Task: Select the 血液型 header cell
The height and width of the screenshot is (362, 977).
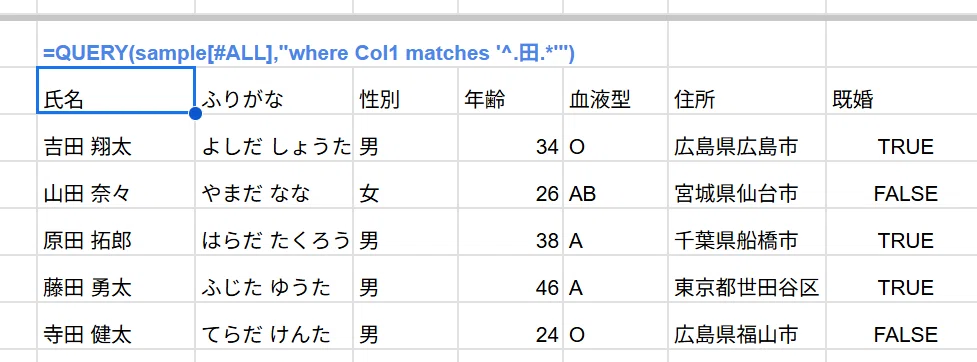Action: click(615, 90)
